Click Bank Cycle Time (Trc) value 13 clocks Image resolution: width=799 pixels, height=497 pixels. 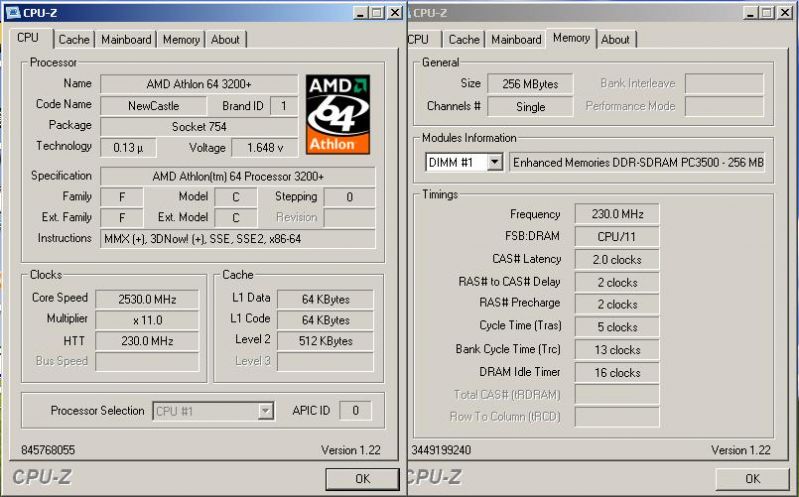pyautogui.click(x=617, y=350)
